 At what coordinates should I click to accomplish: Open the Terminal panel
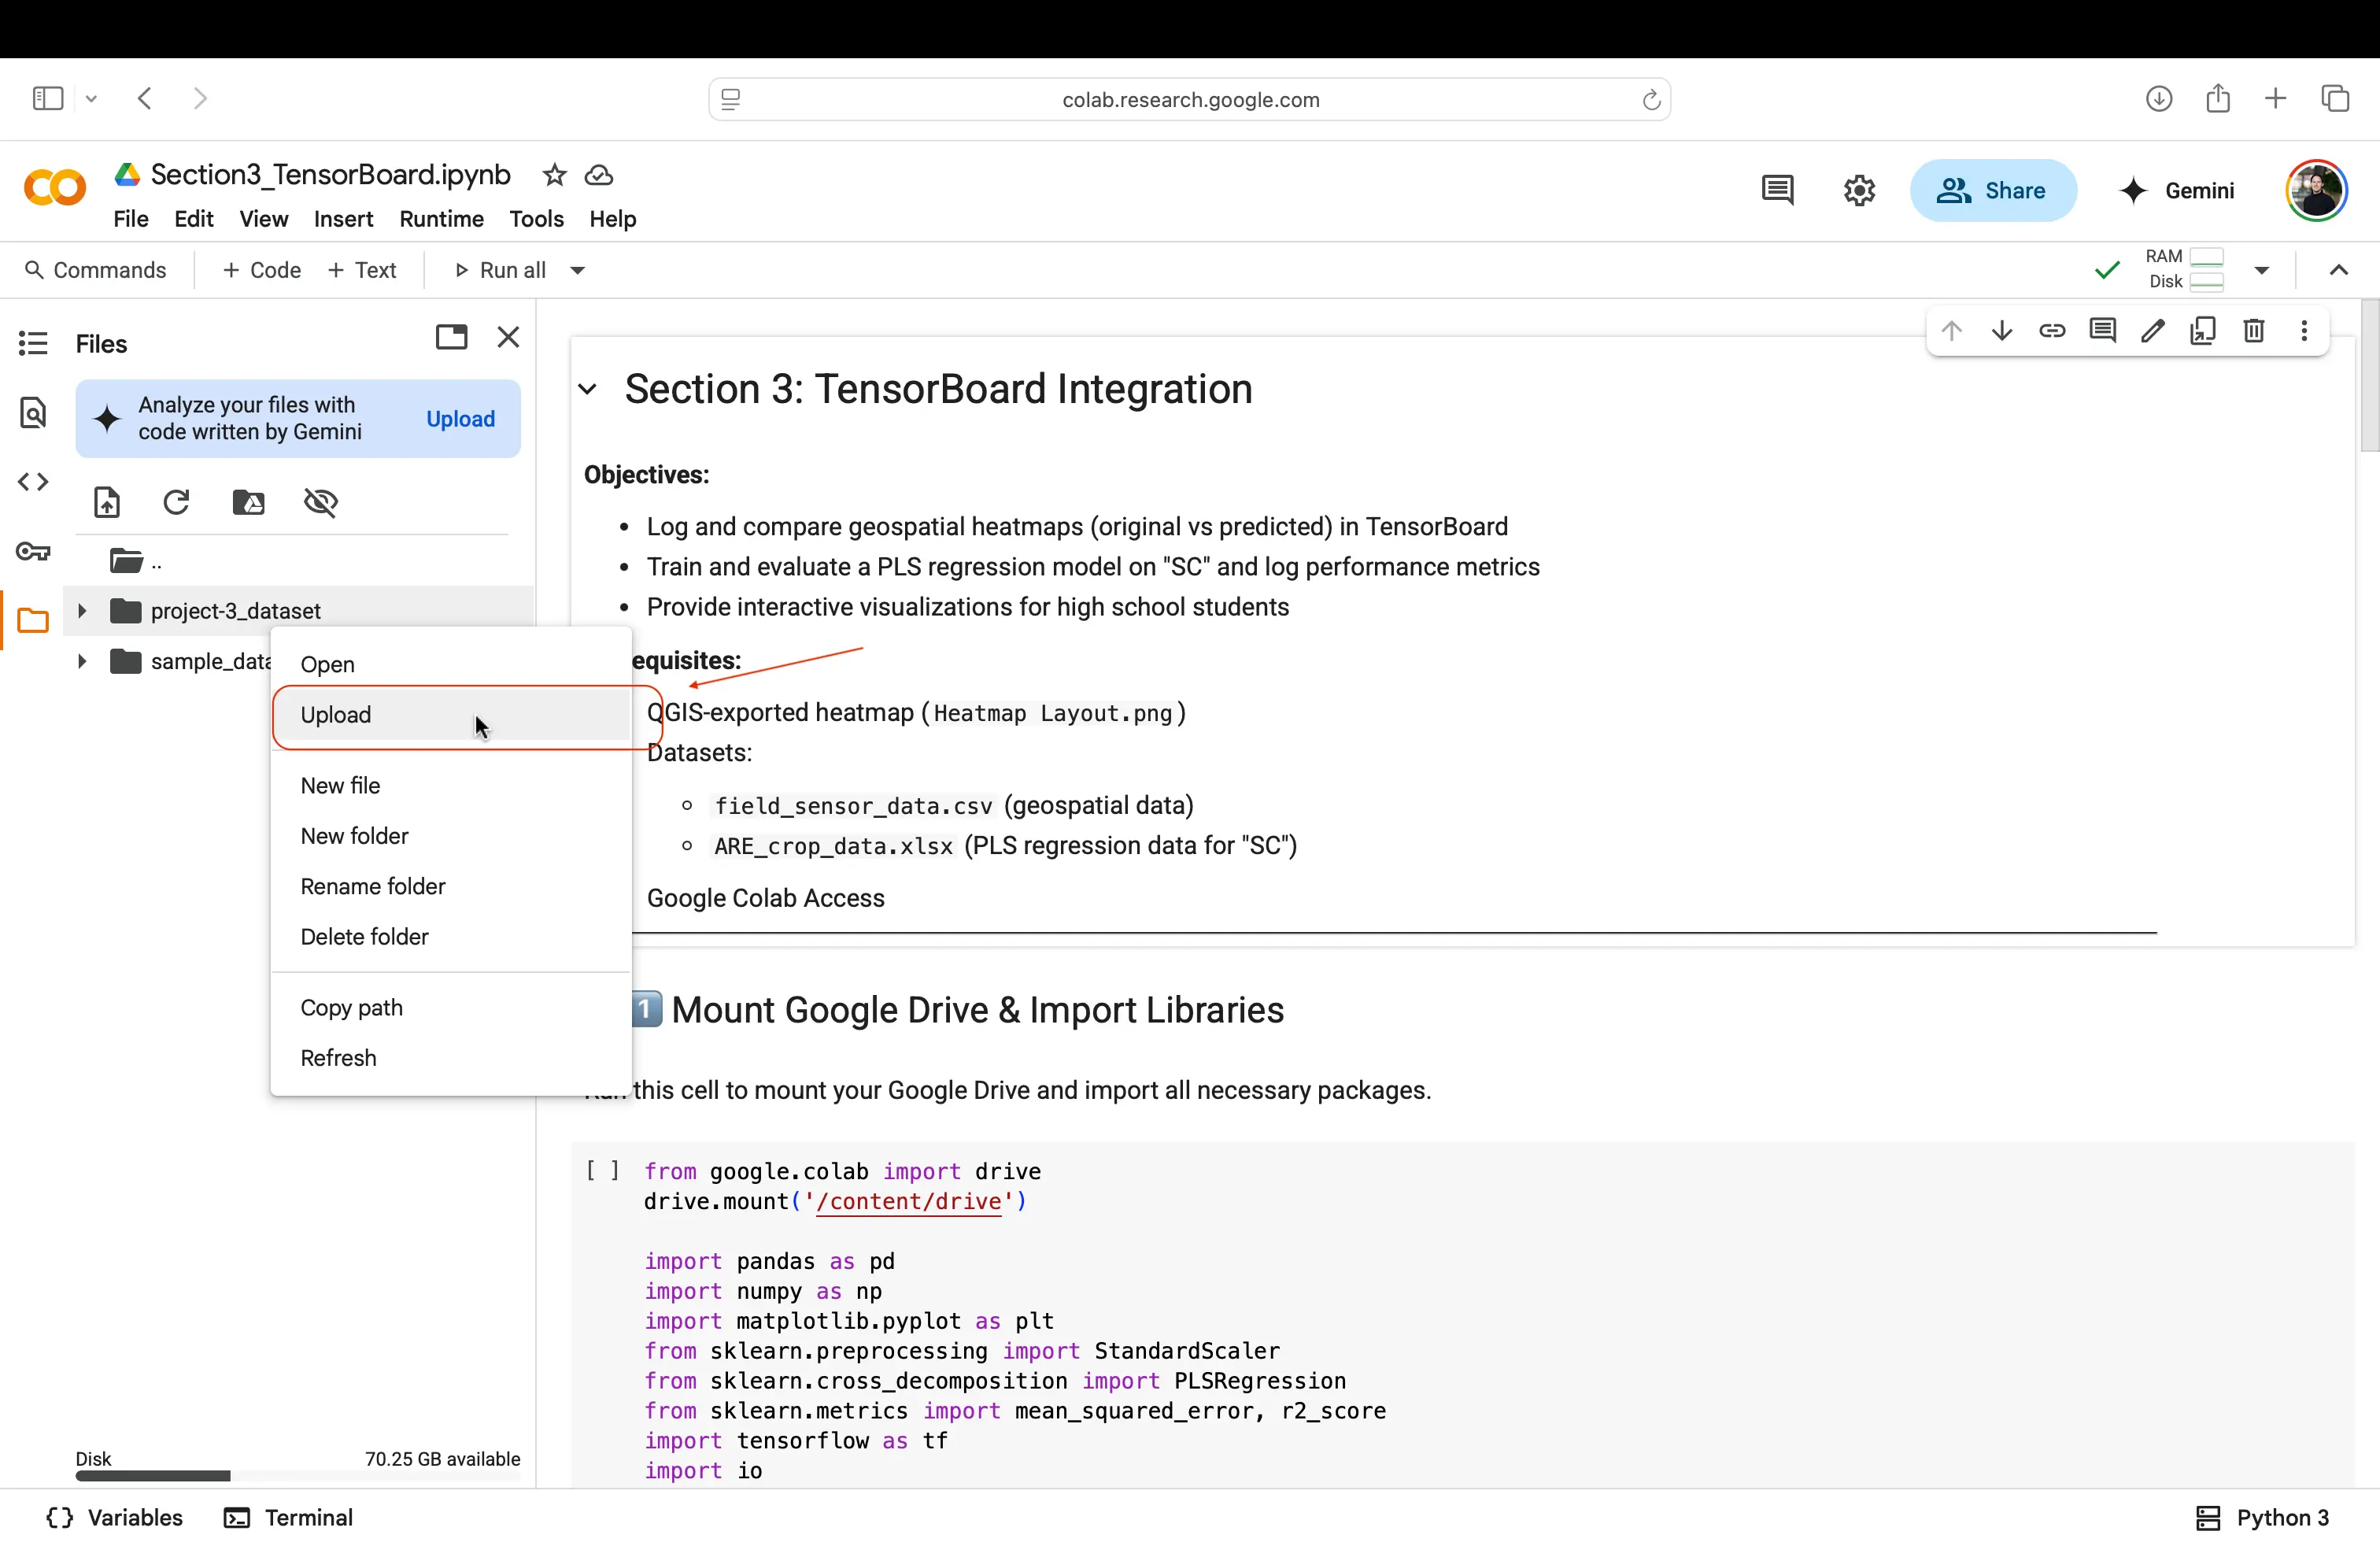point(289,1517)
